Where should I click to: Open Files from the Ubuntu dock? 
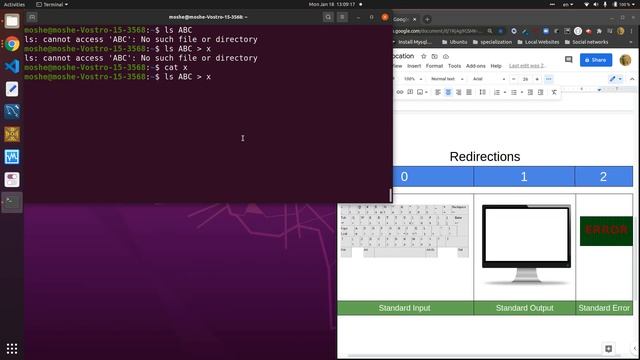pyautogui.click(x=12, y=21)
